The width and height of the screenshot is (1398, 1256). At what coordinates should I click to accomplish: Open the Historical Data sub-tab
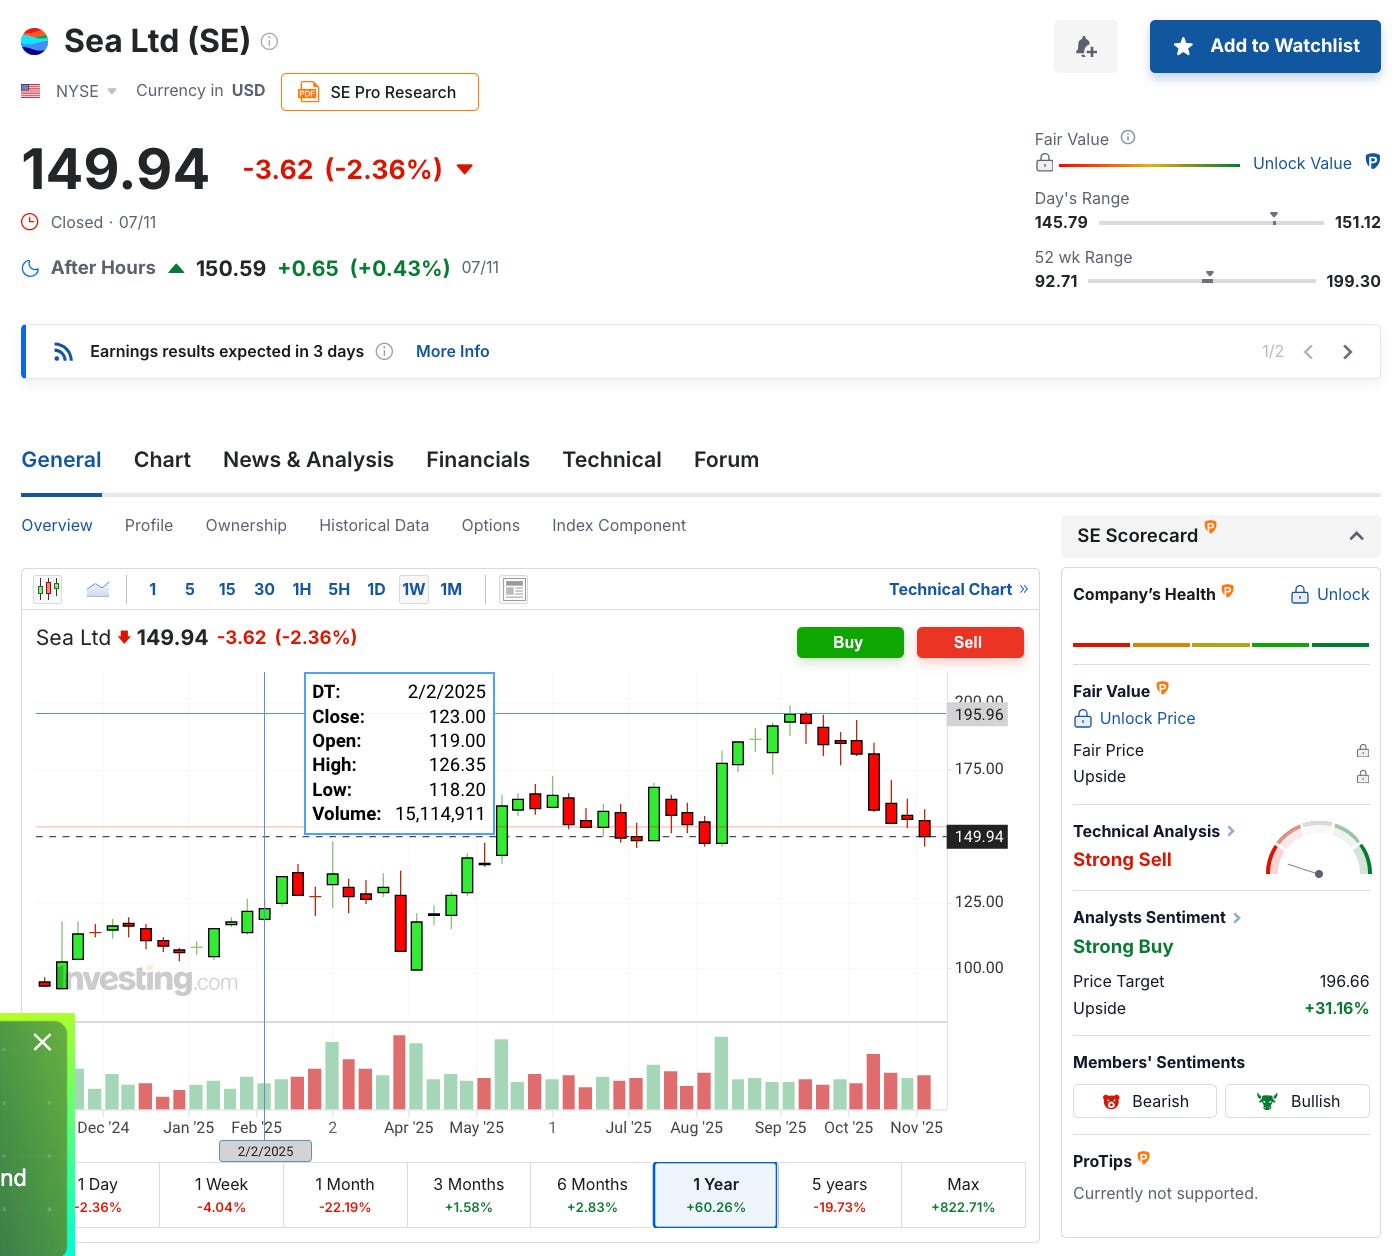click(374, 525)
